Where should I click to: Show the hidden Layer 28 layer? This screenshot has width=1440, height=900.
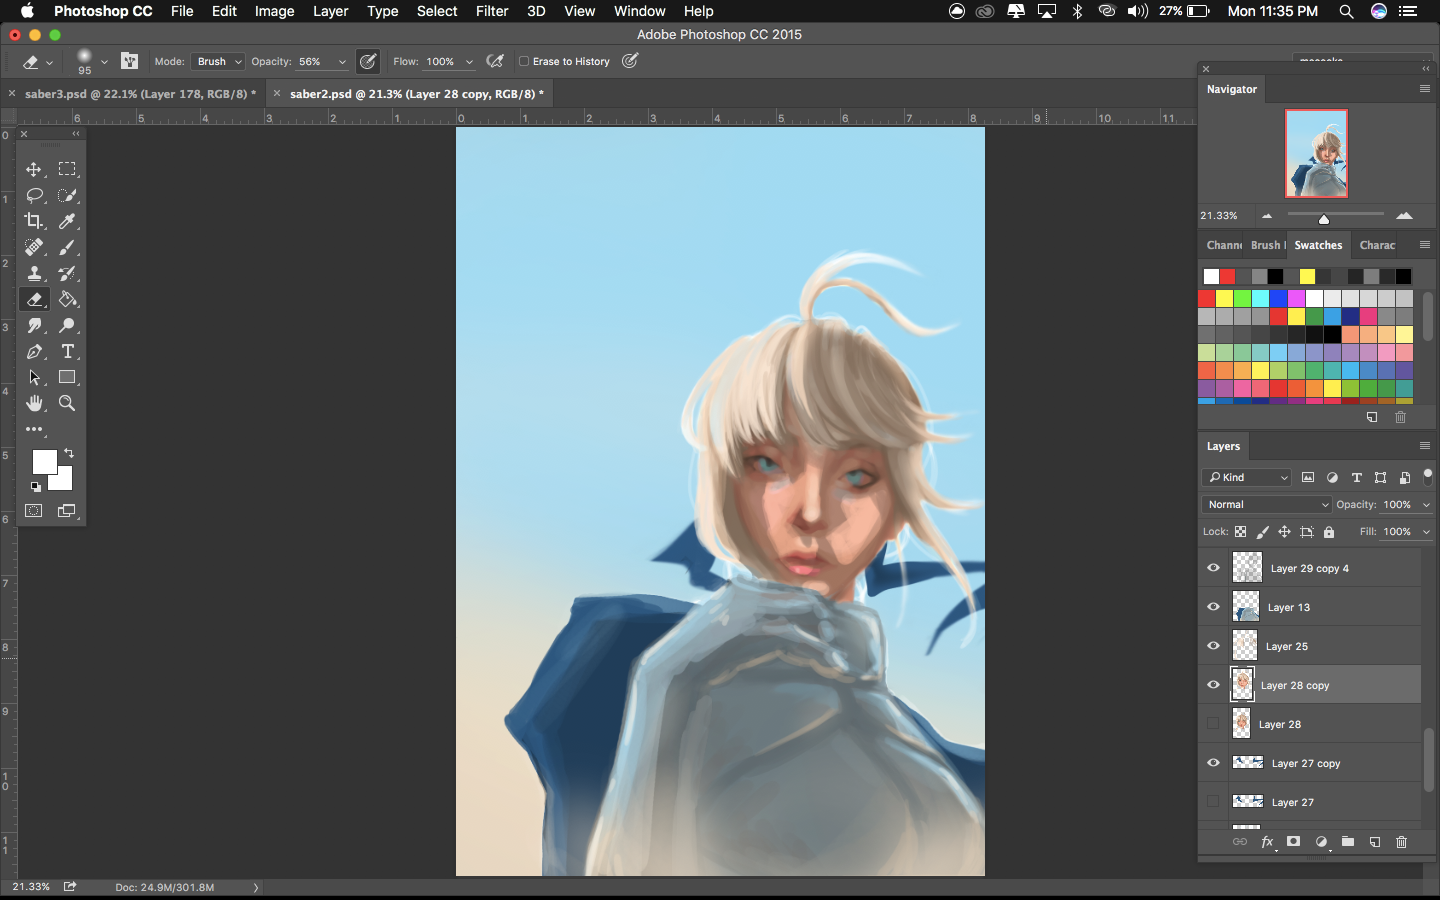pyautogui.click(x=1213, y=724)
